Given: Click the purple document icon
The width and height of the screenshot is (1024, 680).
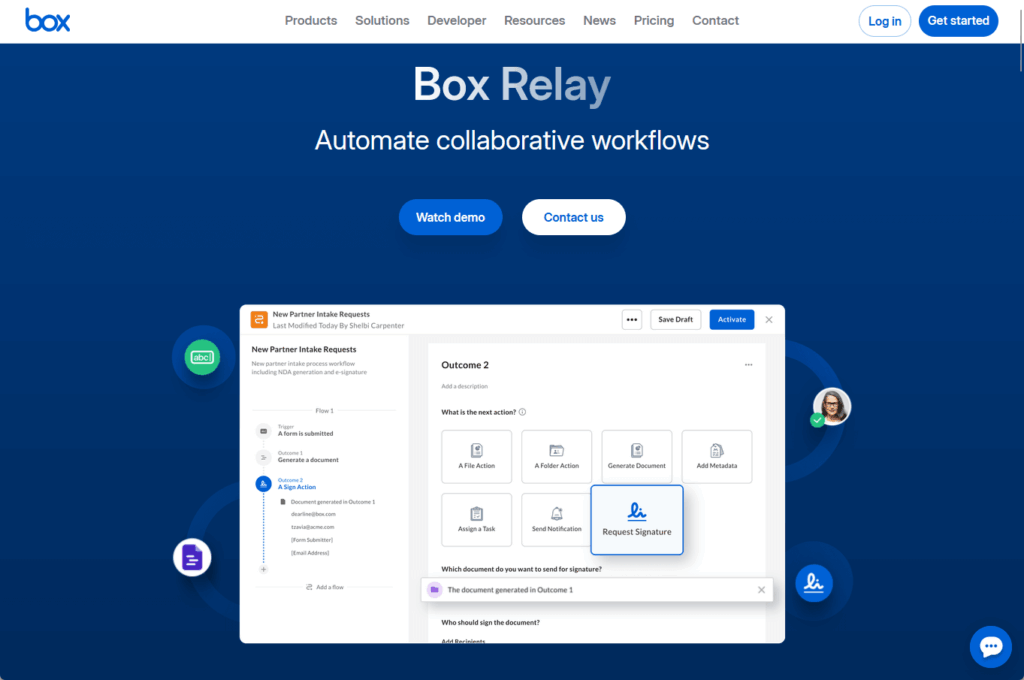Looking at the screenshot, I should point(192,558).
